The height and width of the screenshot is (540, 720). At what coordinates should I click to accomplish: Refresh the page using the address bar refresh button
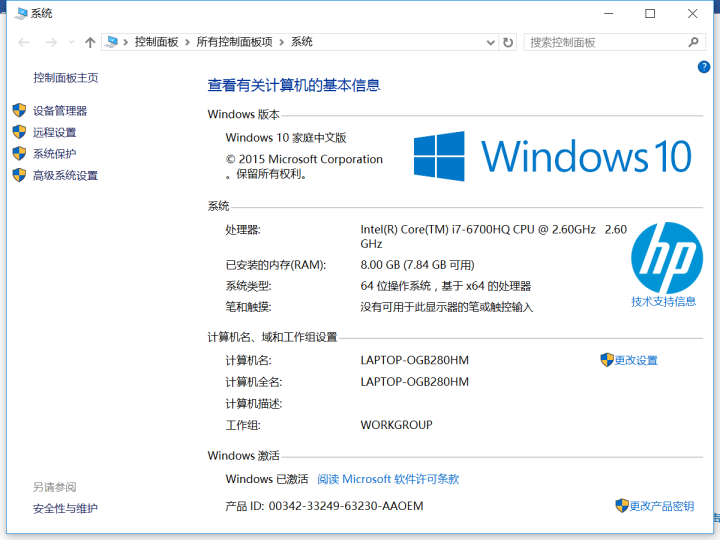[508, 42]
